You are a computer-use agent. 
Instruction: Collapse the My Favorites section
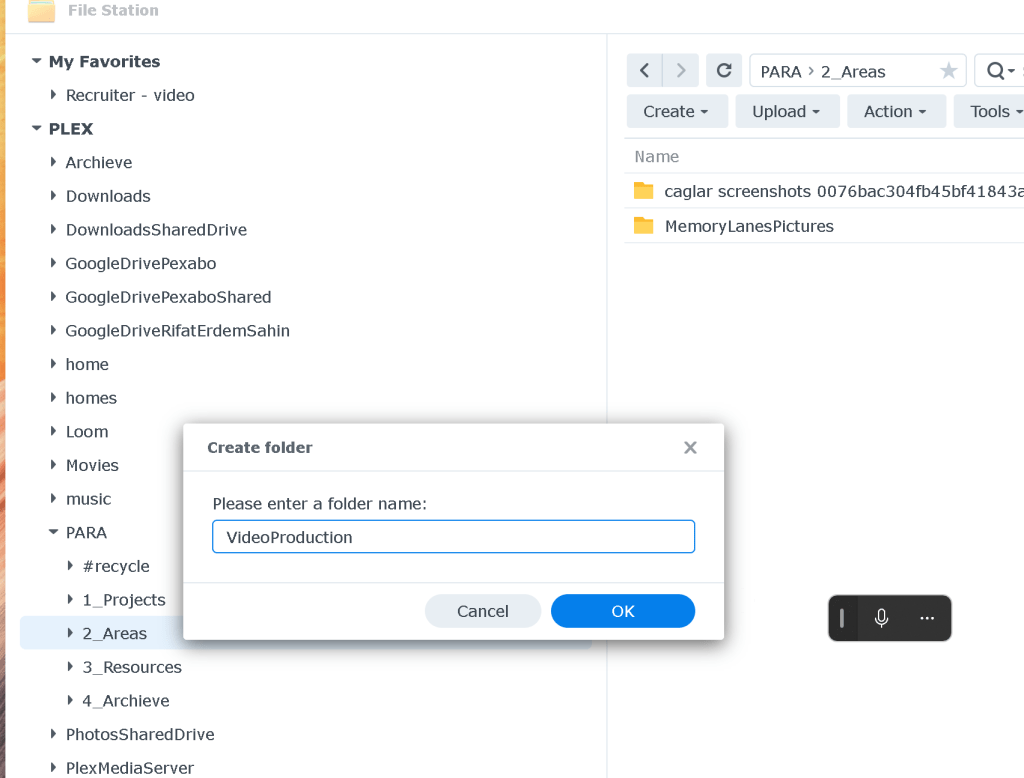click(37, 61)
